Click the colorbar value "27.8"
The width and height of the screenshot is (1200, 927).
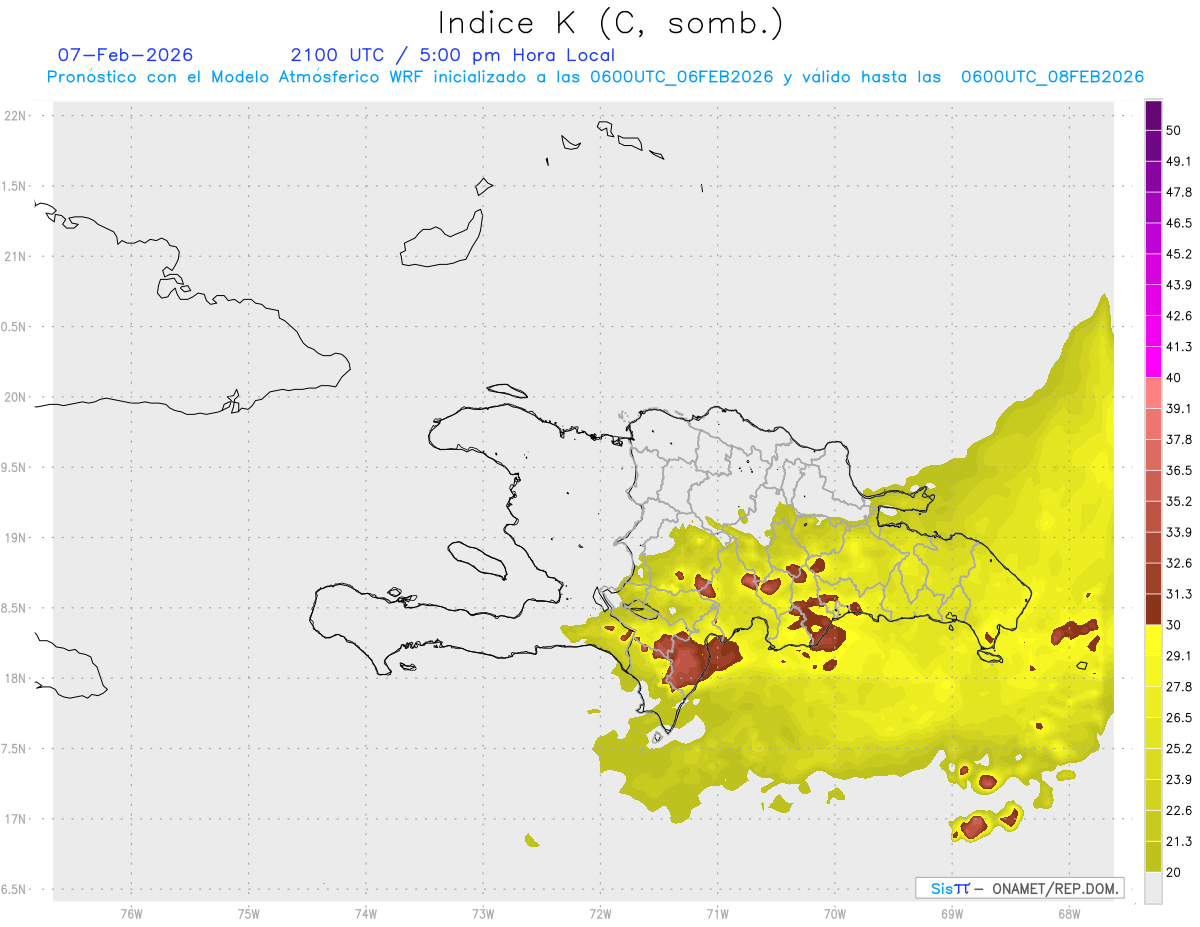(x=1179, y=687)
